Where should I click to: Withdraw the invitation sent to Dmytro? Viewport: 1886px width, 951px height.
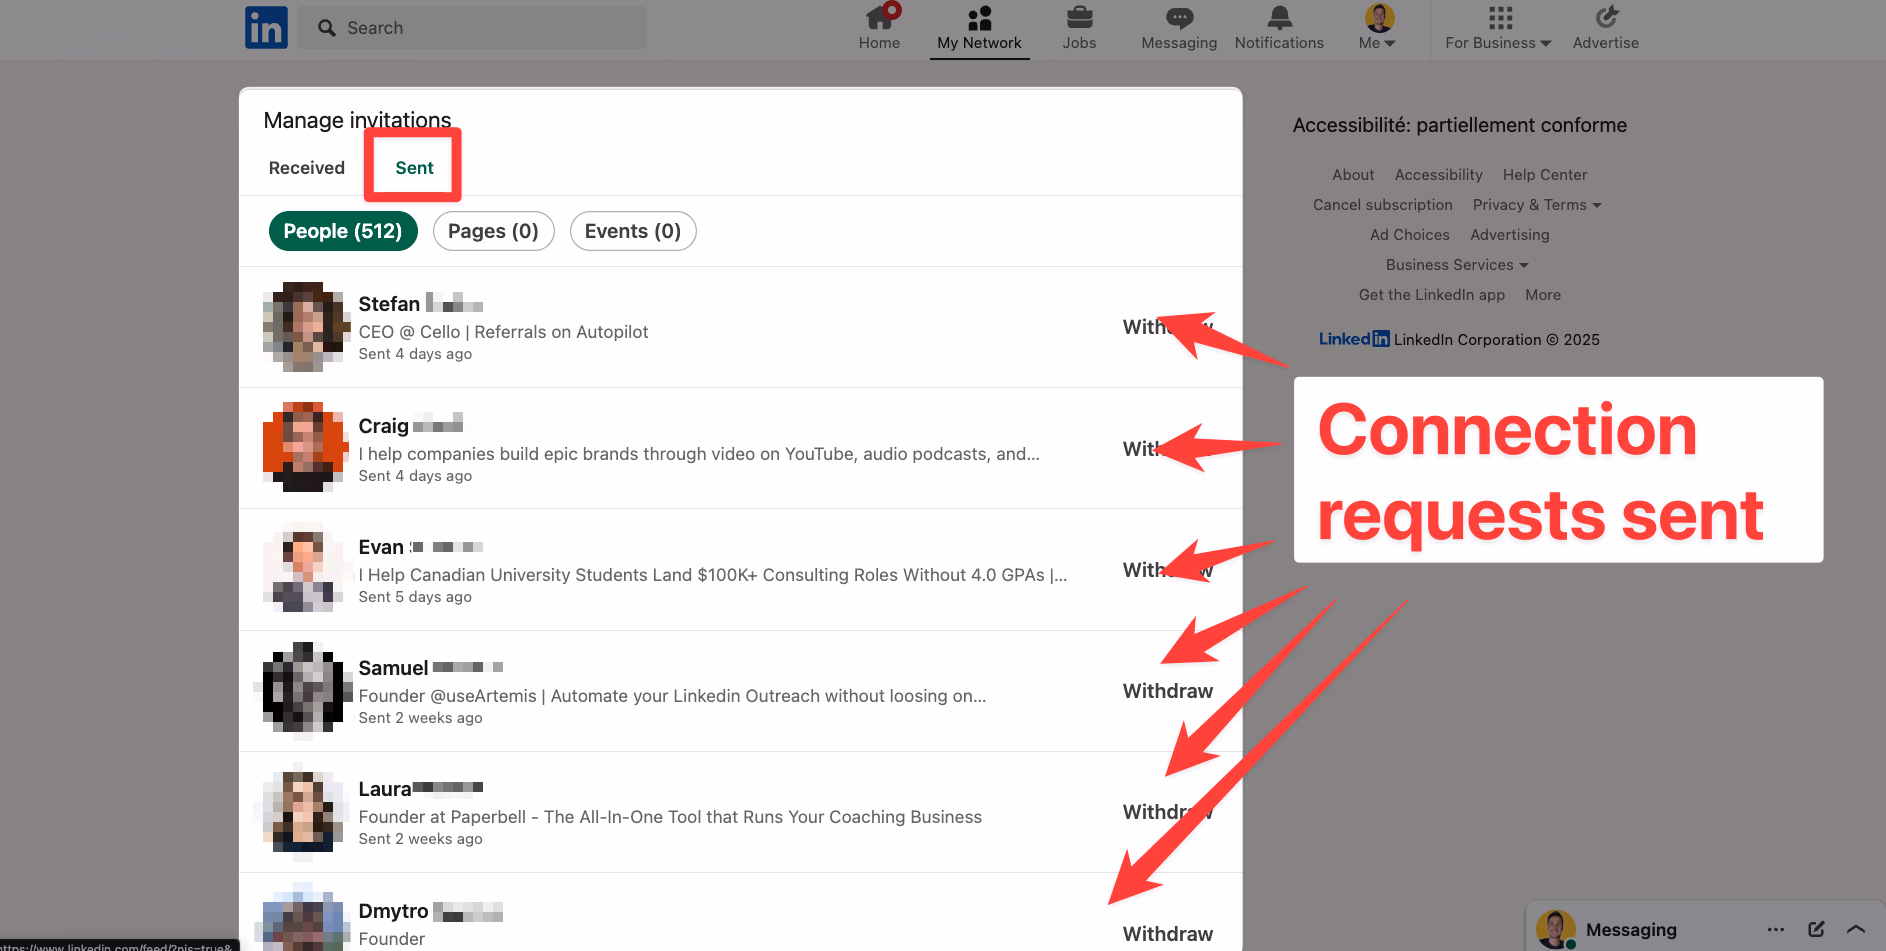coord(1167,934)
